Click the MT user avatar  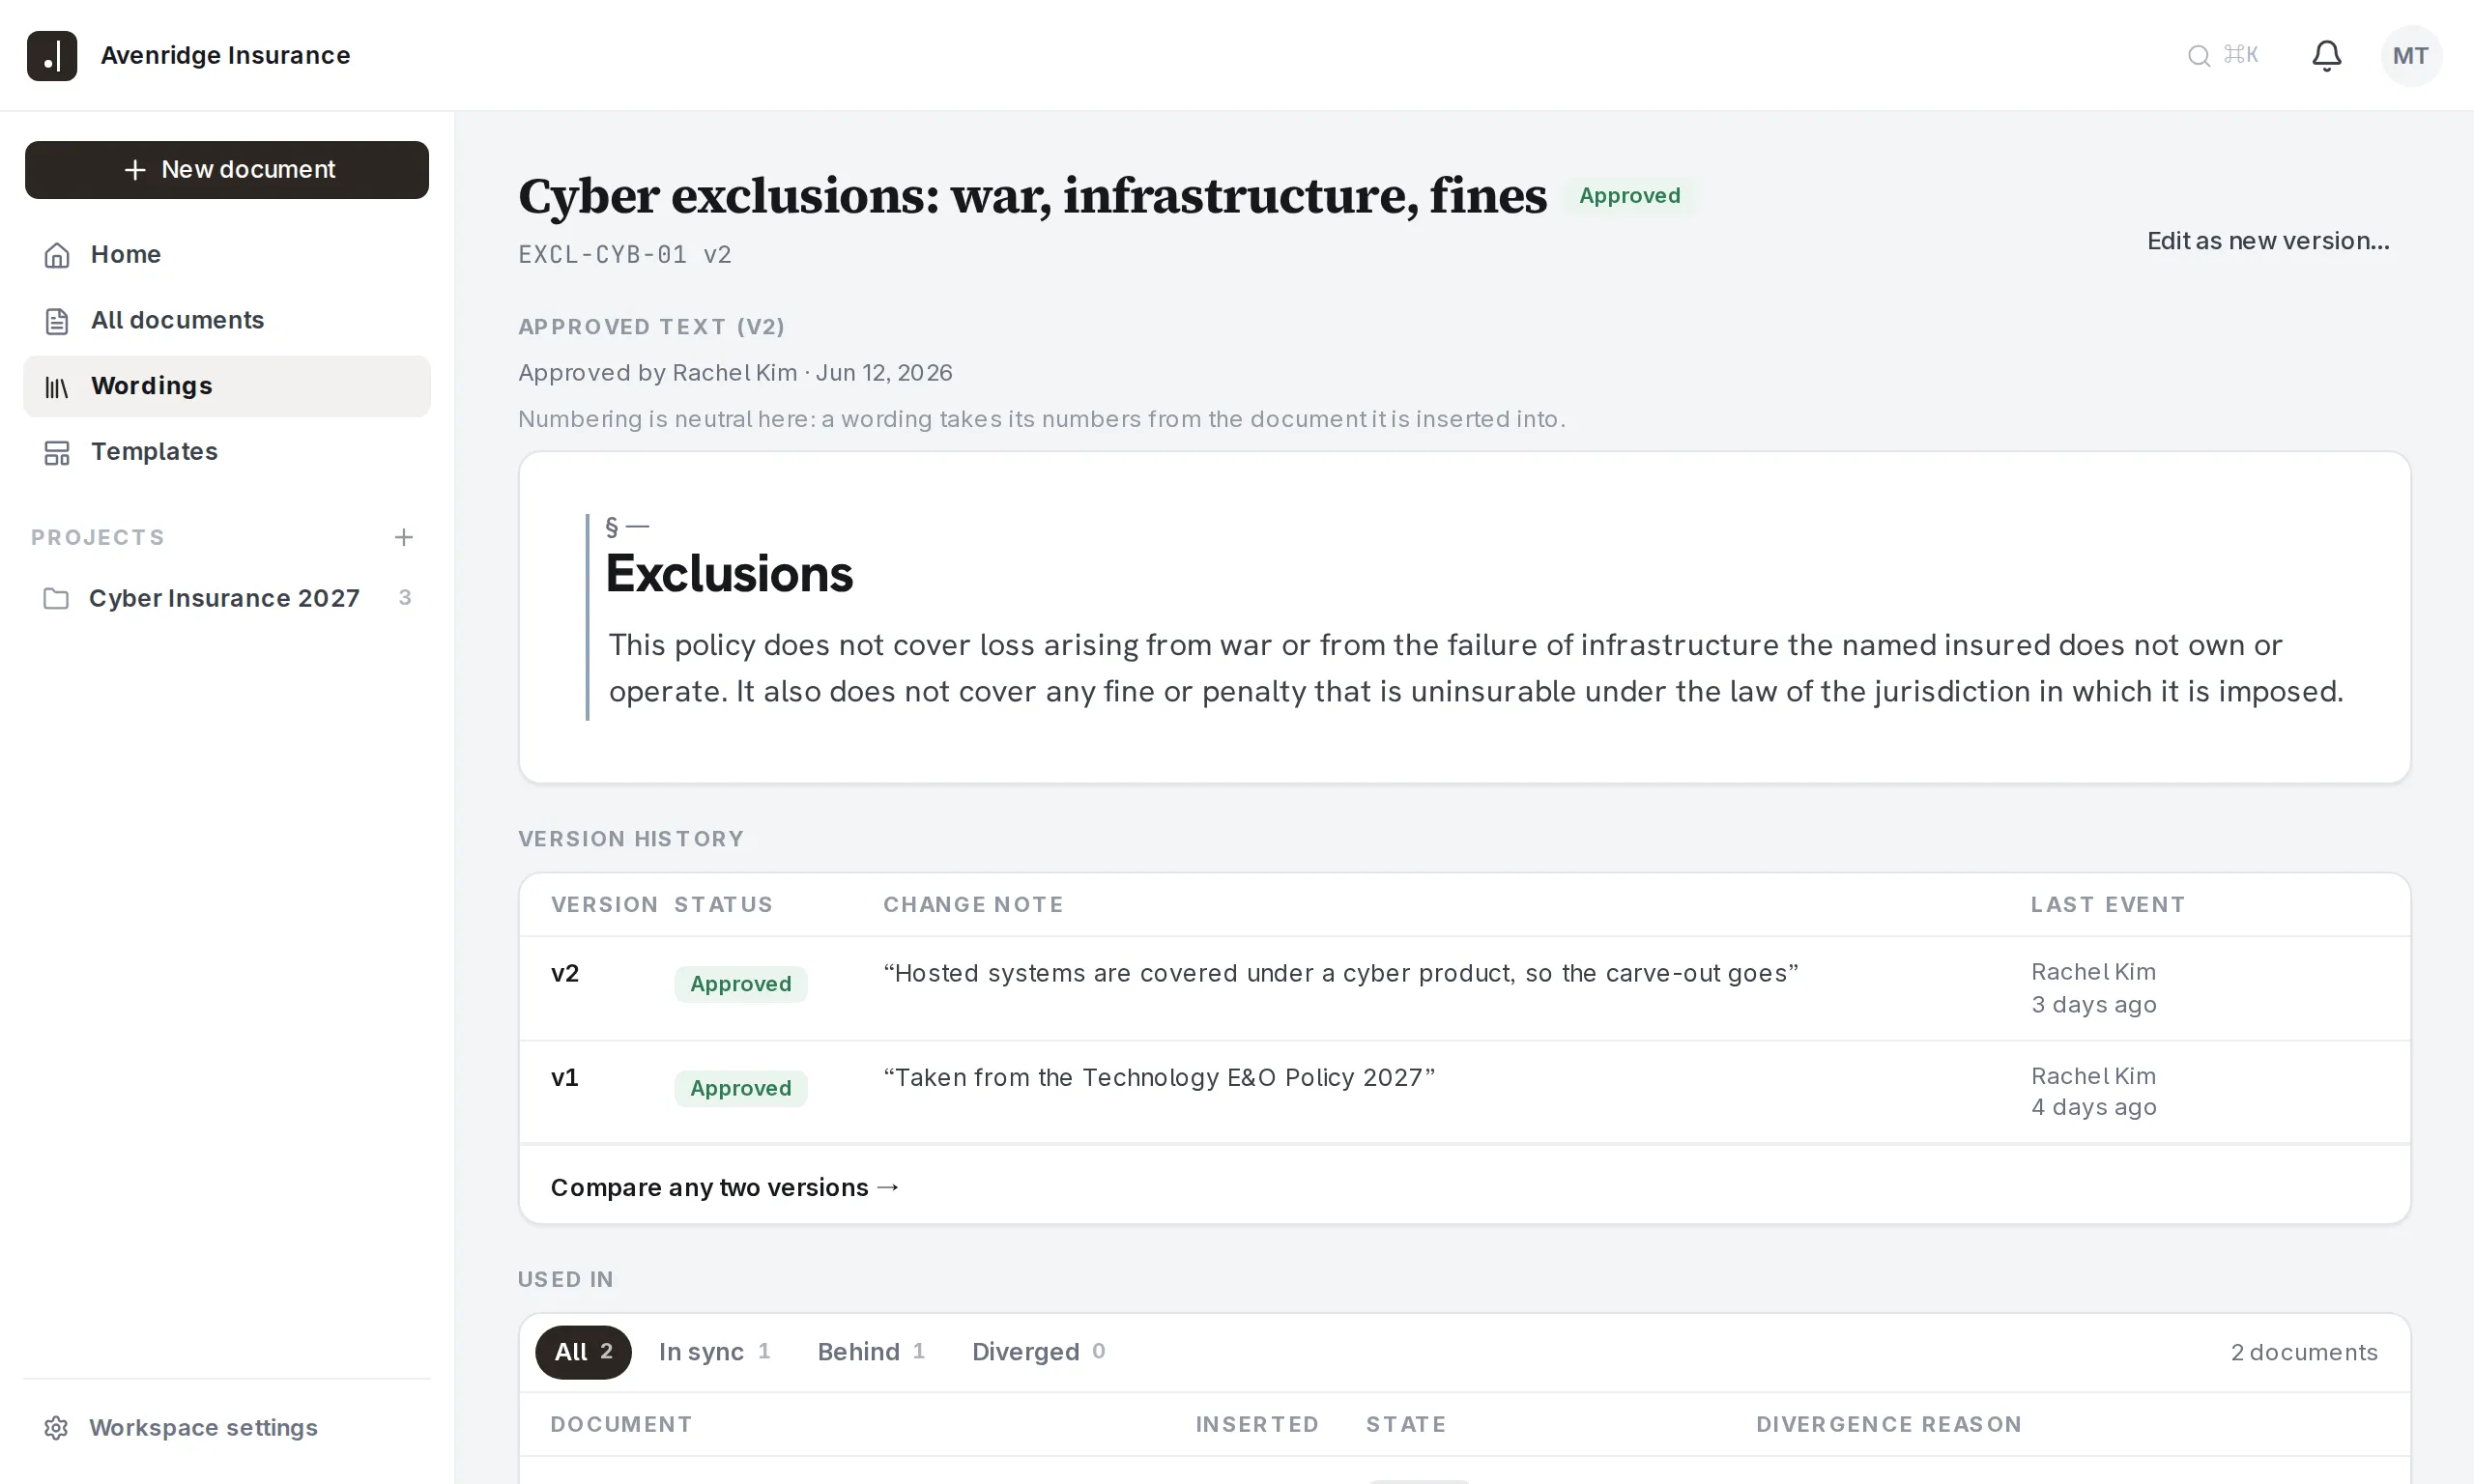2410,55
